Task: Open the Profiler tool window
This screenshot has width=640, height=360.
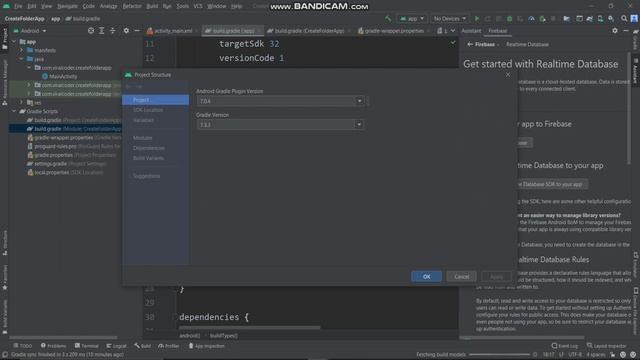Action: point(169,346)
